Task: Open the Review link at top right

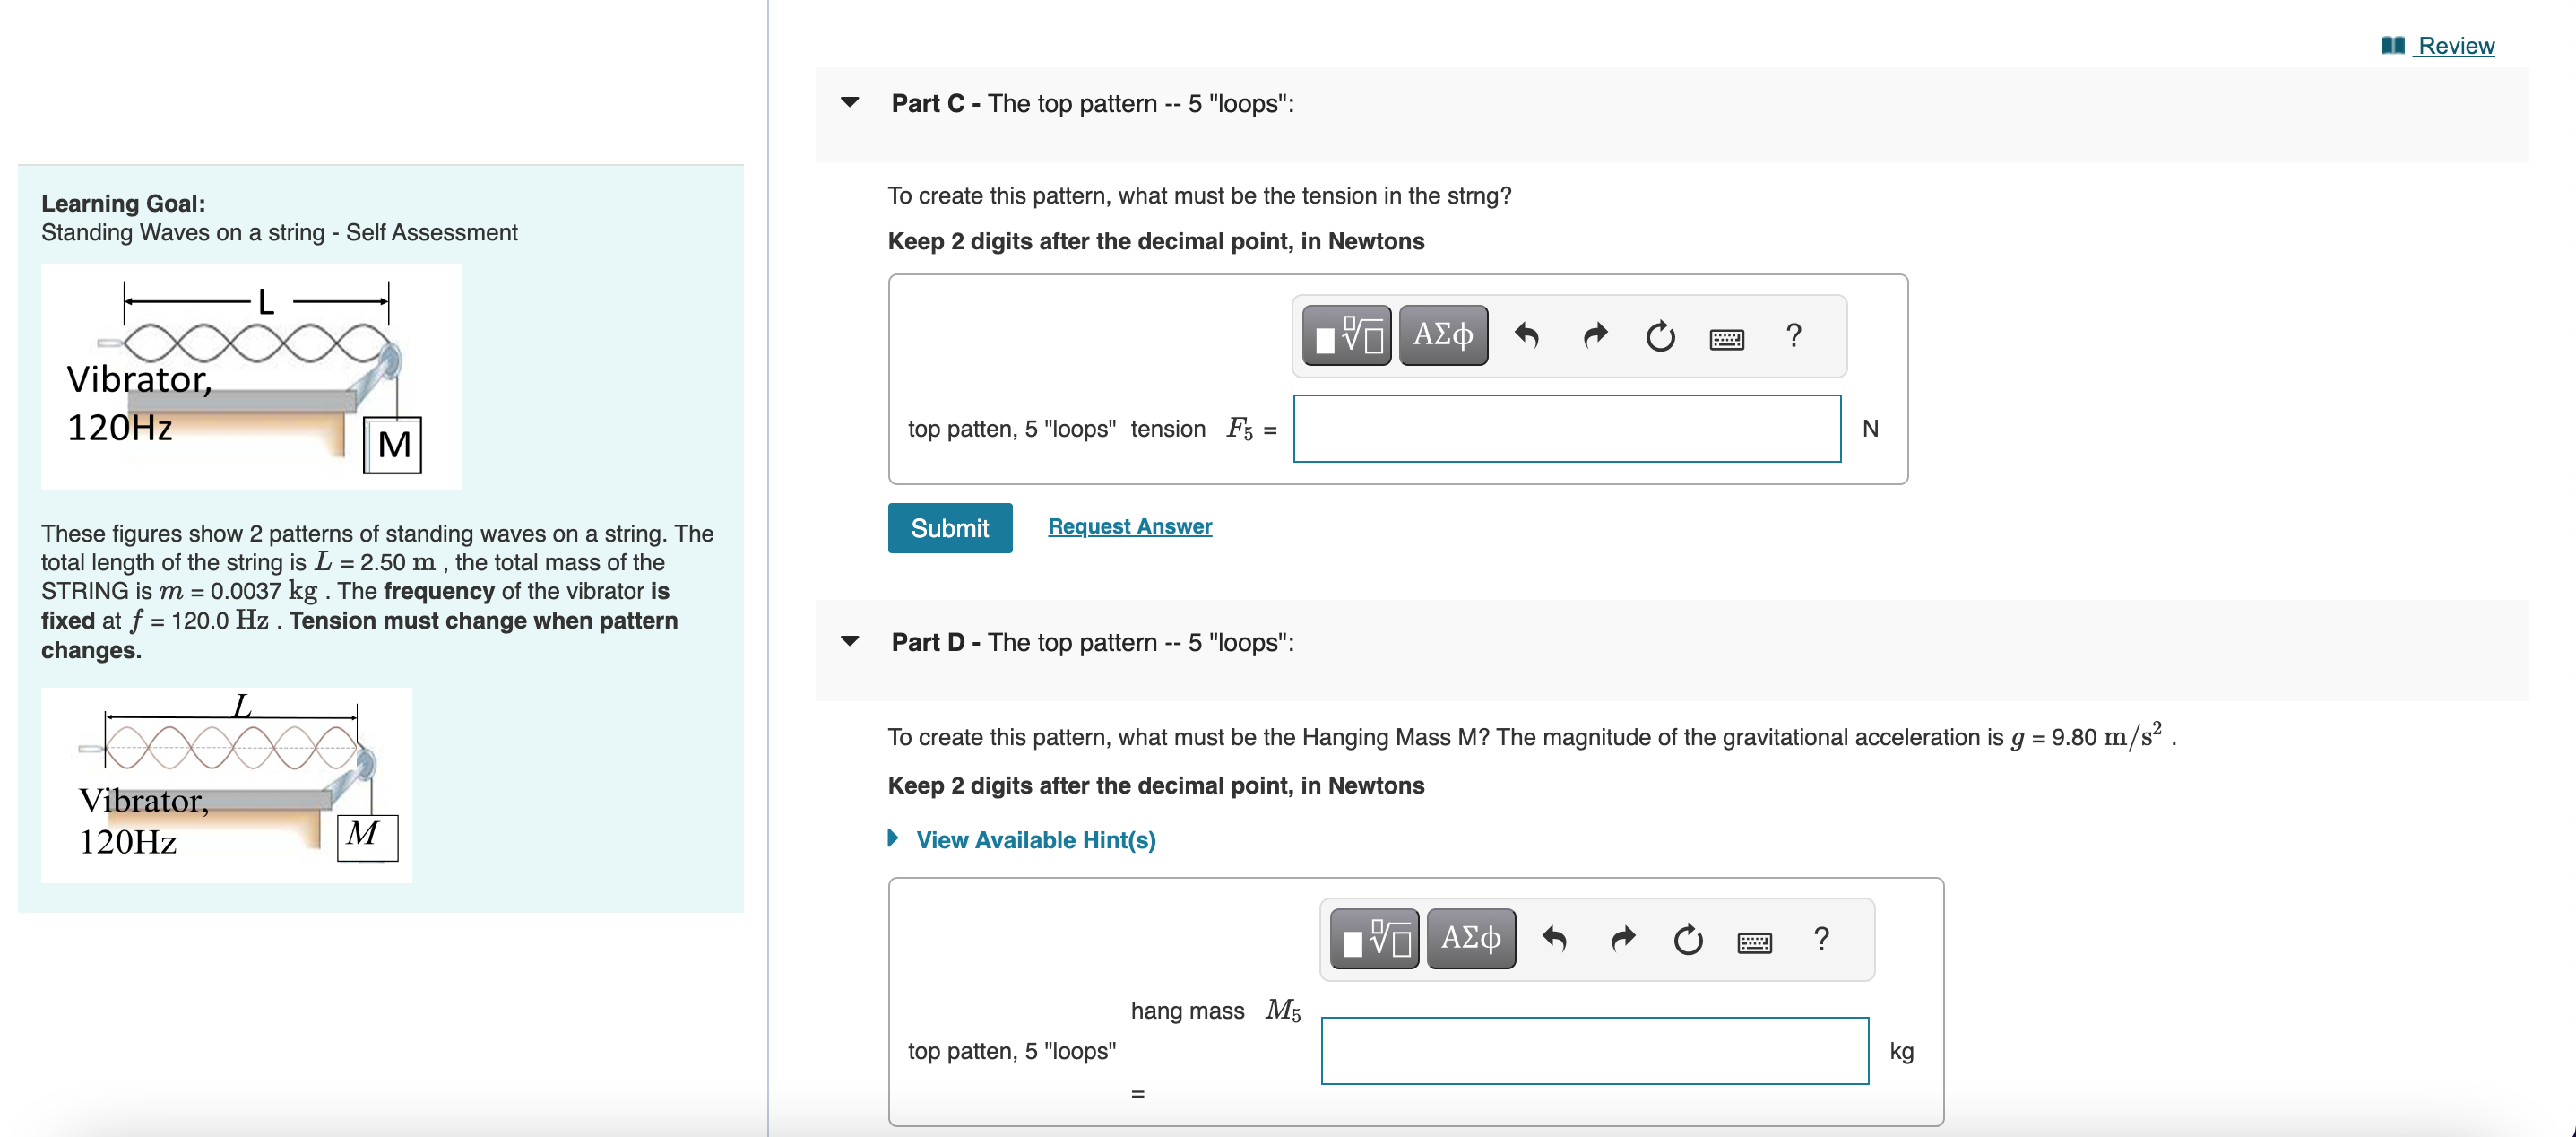Action: click(2456, 44)
